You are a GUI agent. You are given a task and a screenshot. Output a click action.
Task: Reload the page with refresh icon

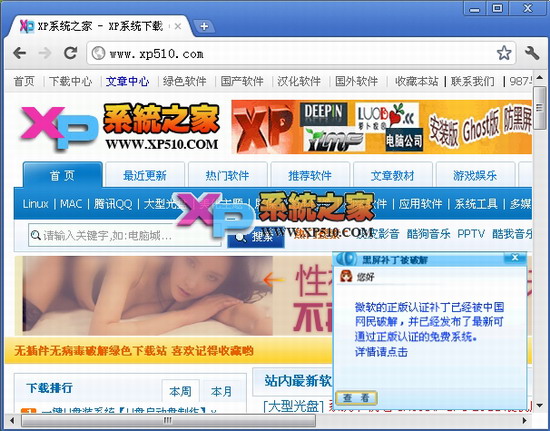(71, 53)
